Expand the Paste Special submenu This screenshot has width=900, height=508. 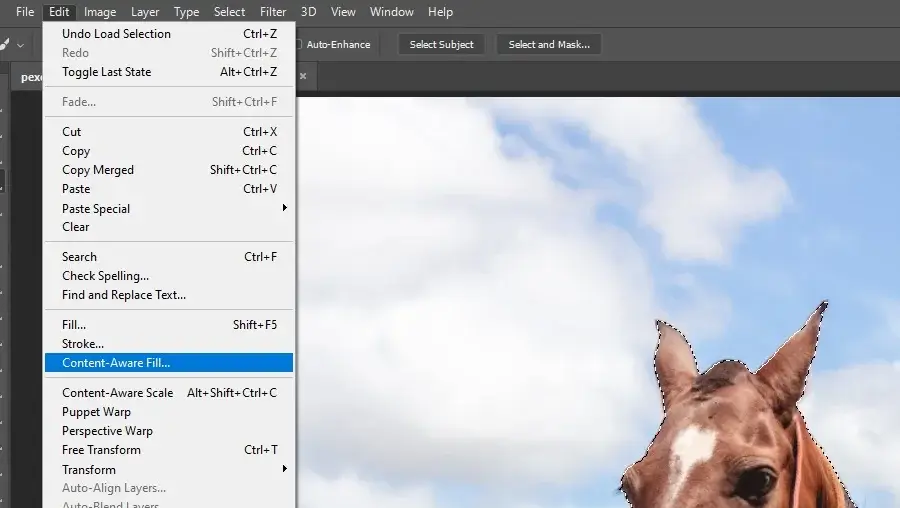(169, 208)
